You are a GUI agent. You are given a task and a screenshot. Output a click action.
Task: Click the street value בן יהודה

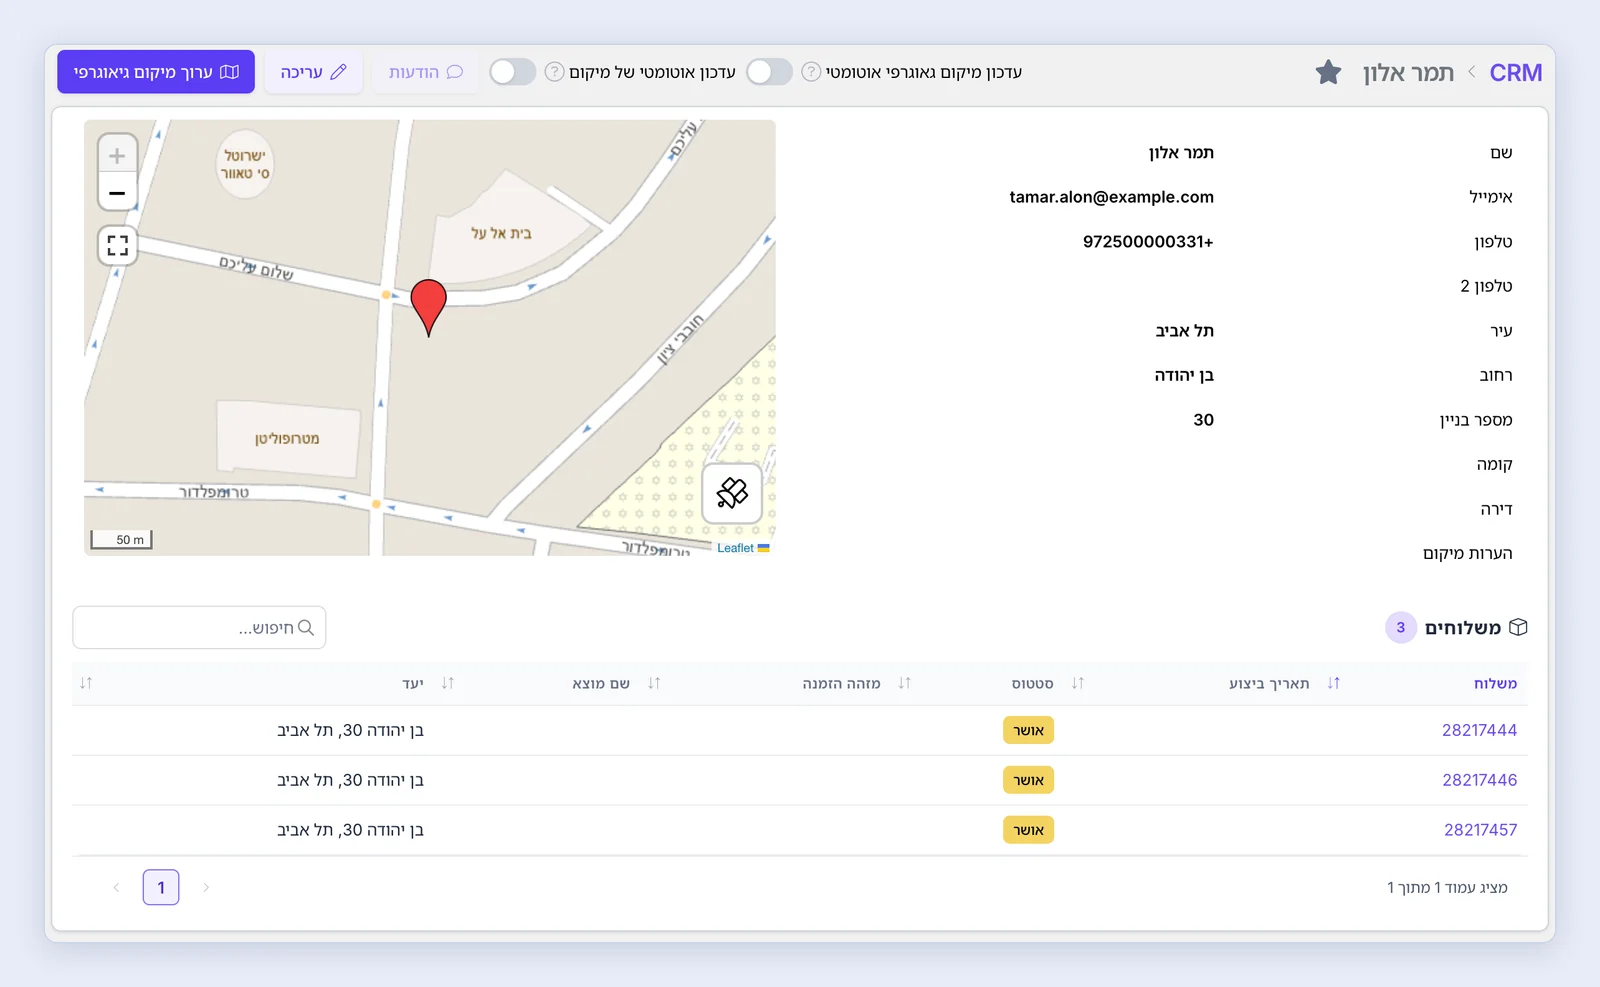1184,375
